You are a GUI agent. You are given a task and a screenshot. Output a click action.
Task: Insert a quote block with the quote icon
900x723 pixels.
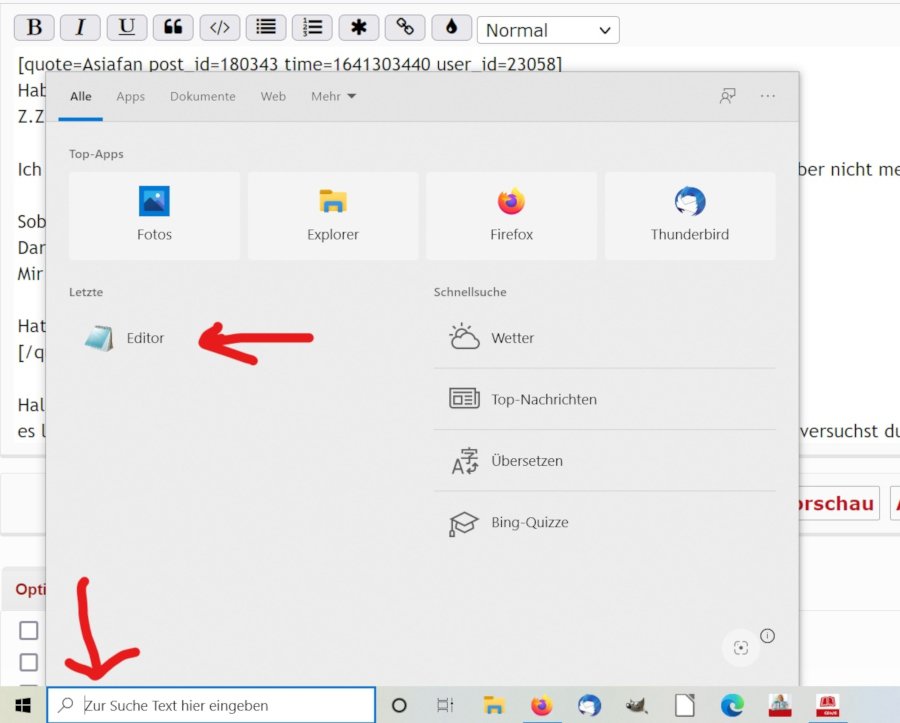click(173, 28)
